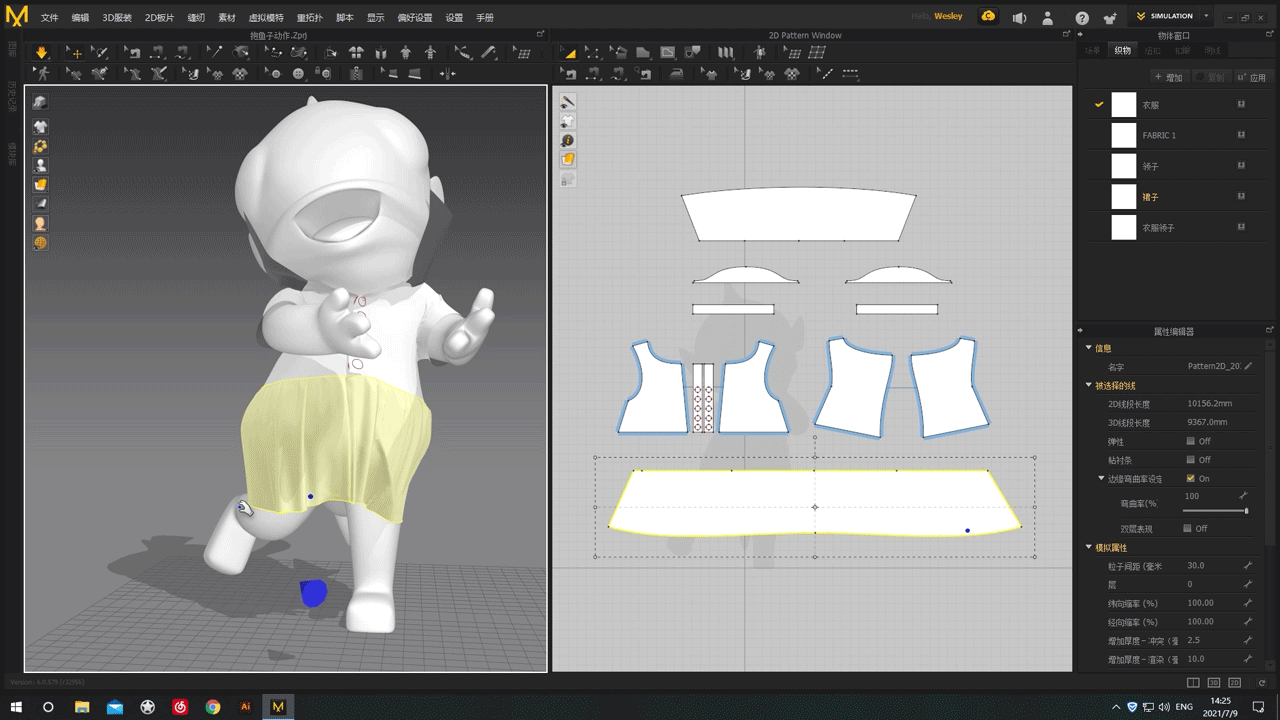The image size is (1280, 720).
Task: Click the SIMULATION mode button
Action: point(1166,16)
